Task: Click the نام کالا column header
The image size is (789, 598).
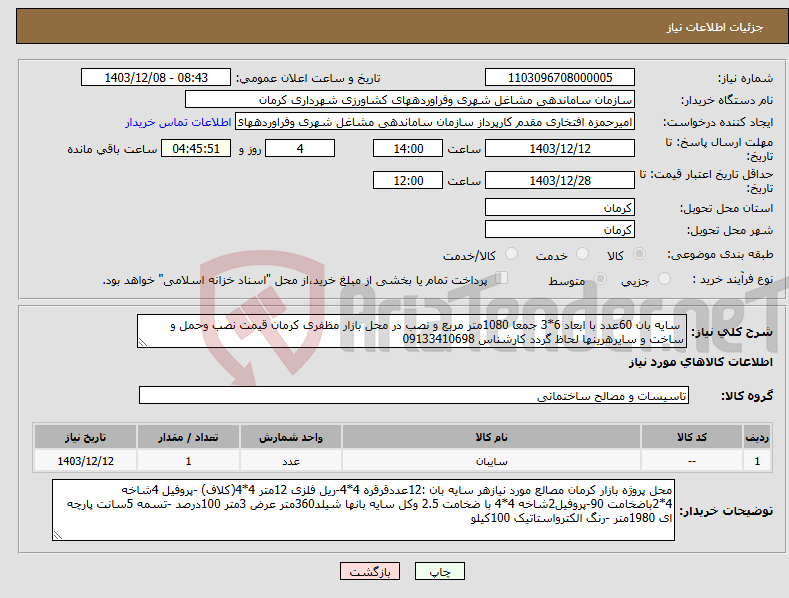Action: (x=491, y=437)
